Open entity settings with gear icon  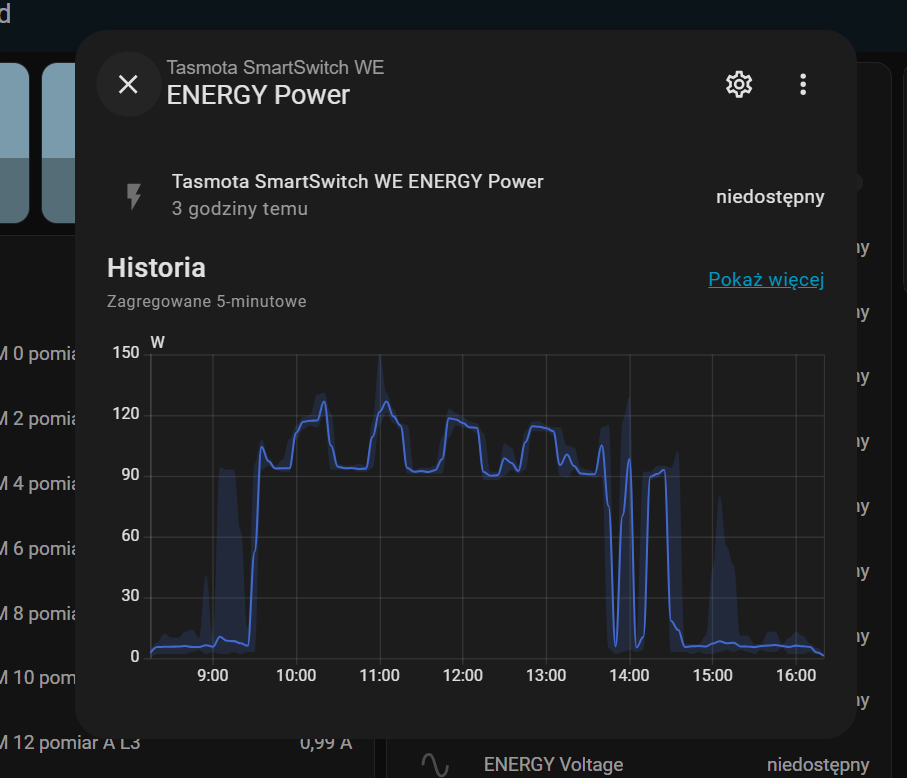tap(739, 85)
